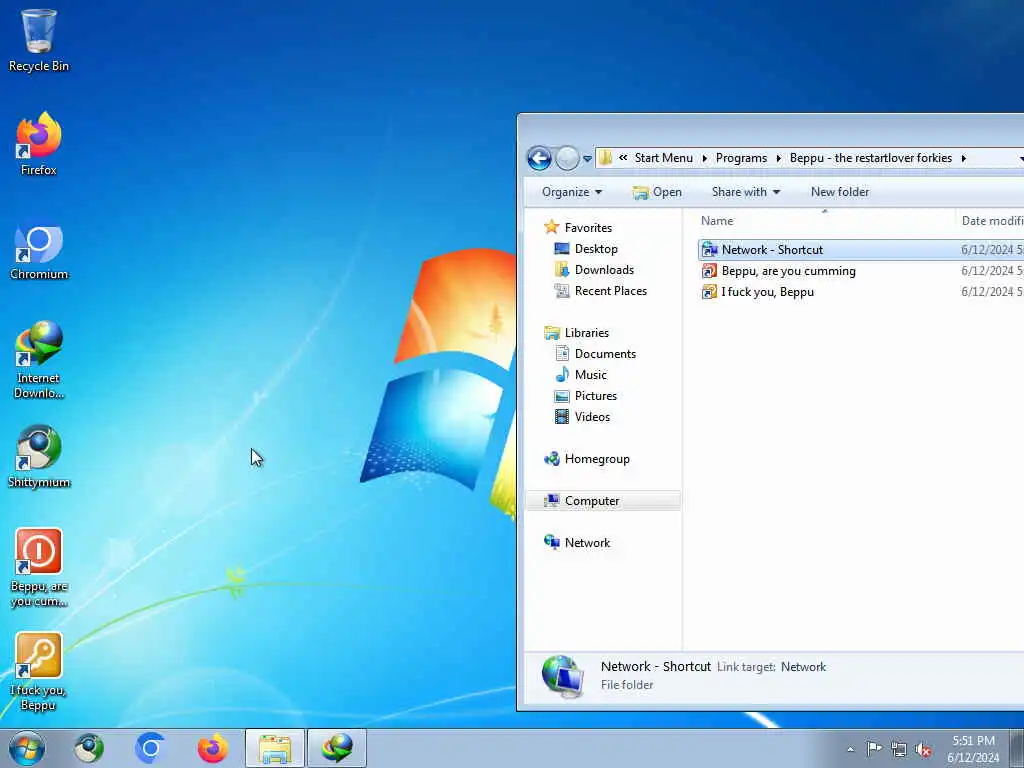Click the Open toolbar button
Image resolution: width=1024 pixels, height=768 pixels.
658,192
